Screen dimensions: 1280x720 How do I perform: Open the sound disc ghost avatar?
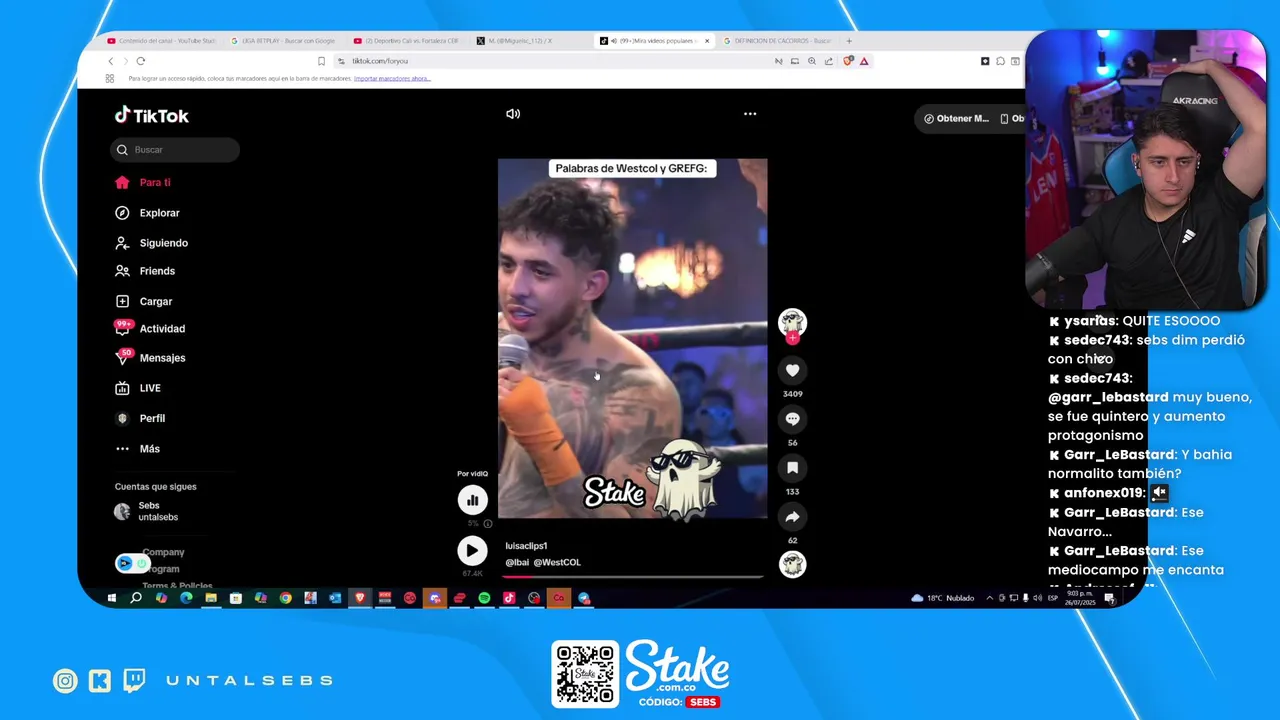[792, 565]
